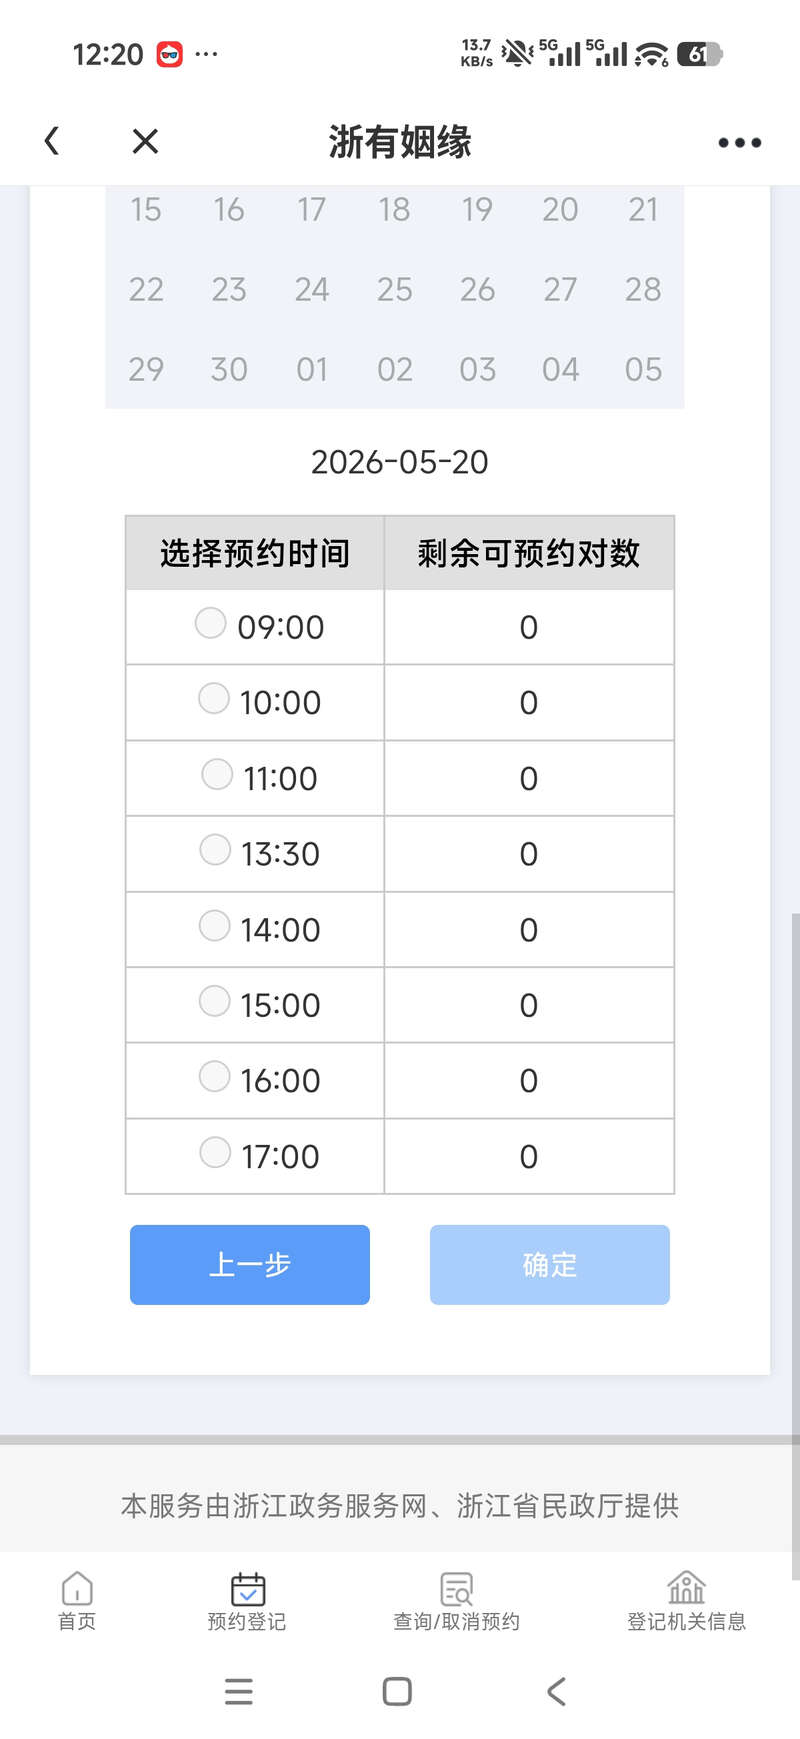
Task: Select the 17:00 time slot radio
Action: point(215,1151)
